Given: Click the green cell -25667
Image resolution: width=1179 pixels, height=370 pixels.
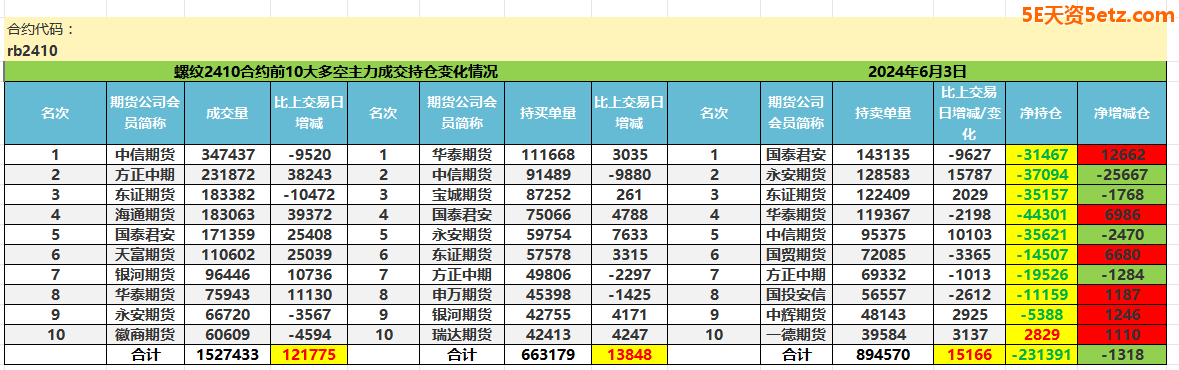Looking at the screenshot, I should [1122, 175].
